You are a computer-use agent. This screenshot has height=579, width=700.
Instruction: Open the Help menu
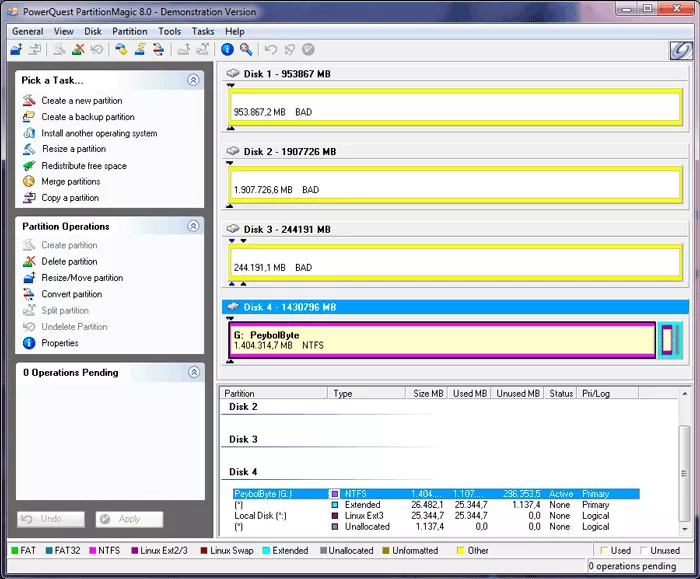(x=234, y=31)
